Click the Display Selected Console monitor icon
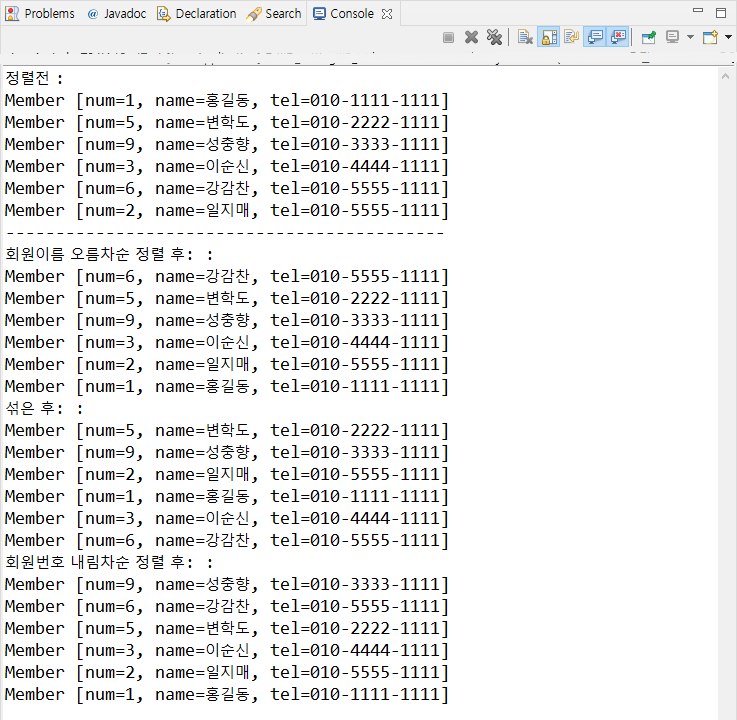This screenshot has height=720, width=737. click(673, 37)
